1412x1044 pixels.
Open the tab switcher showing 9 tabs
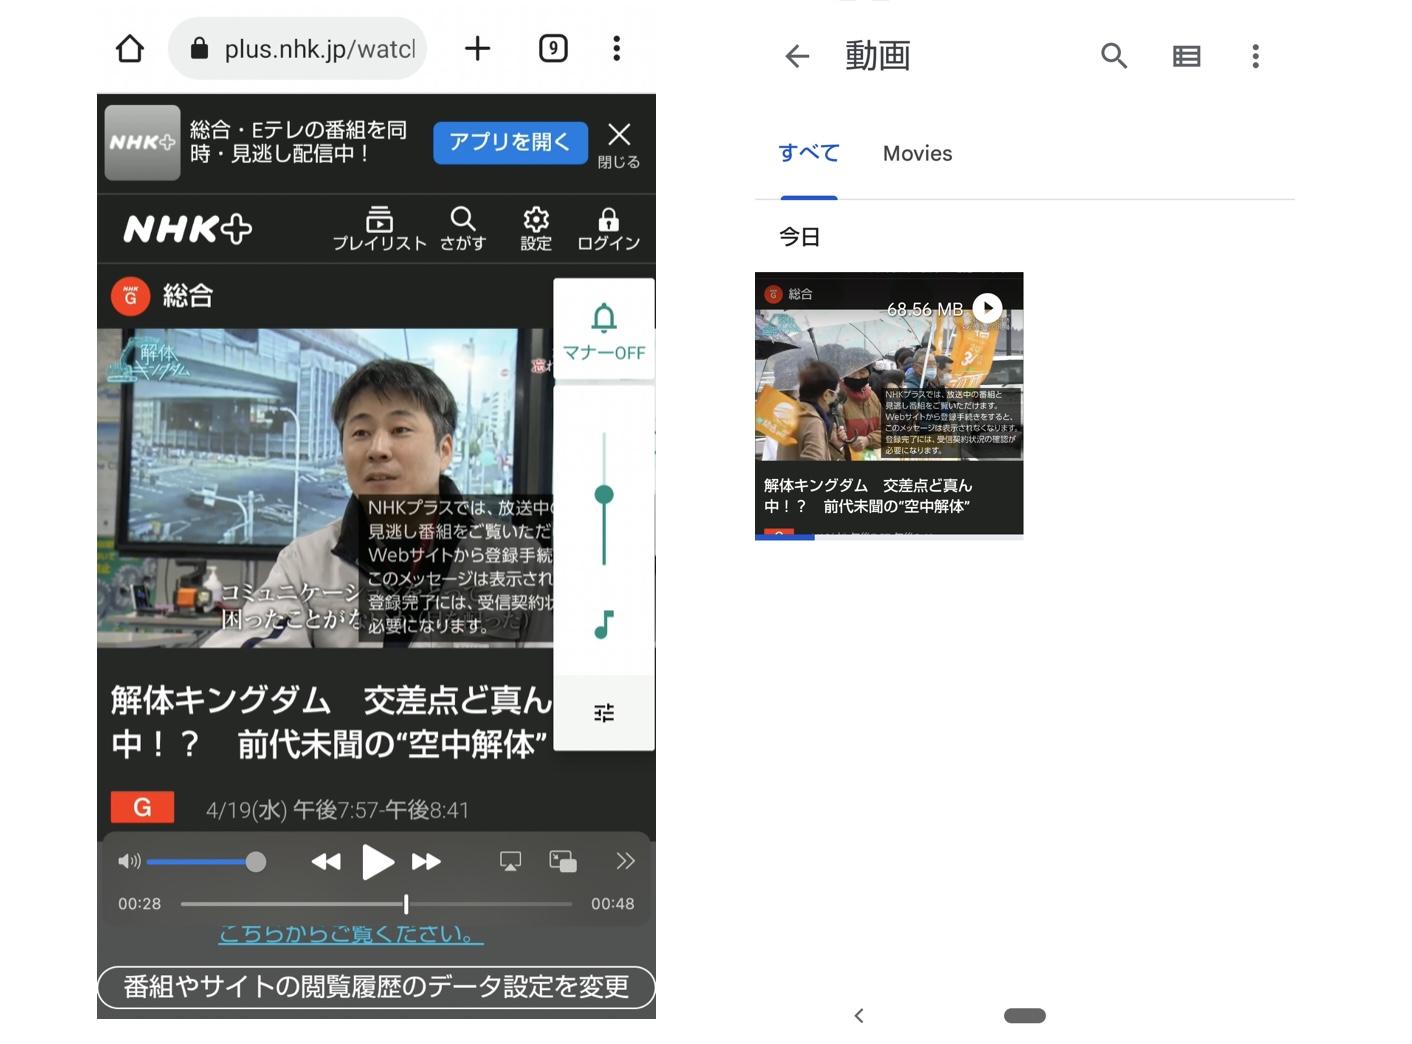coord(553,48)
